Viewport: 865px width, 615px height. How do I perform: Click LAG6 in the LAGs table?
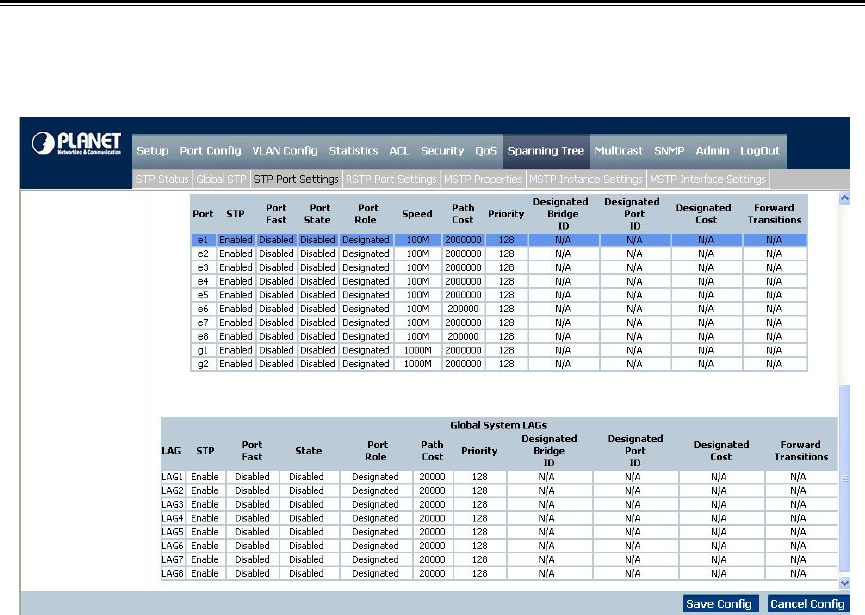[172, 546]
